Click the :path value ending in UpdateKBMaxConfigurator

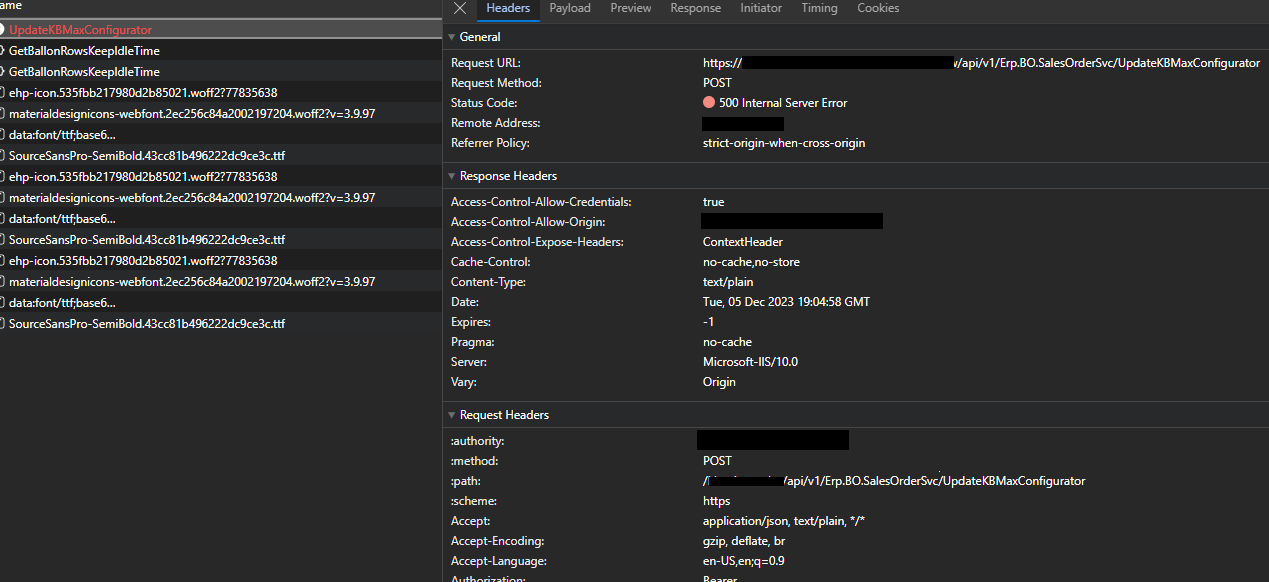[894, 481]
